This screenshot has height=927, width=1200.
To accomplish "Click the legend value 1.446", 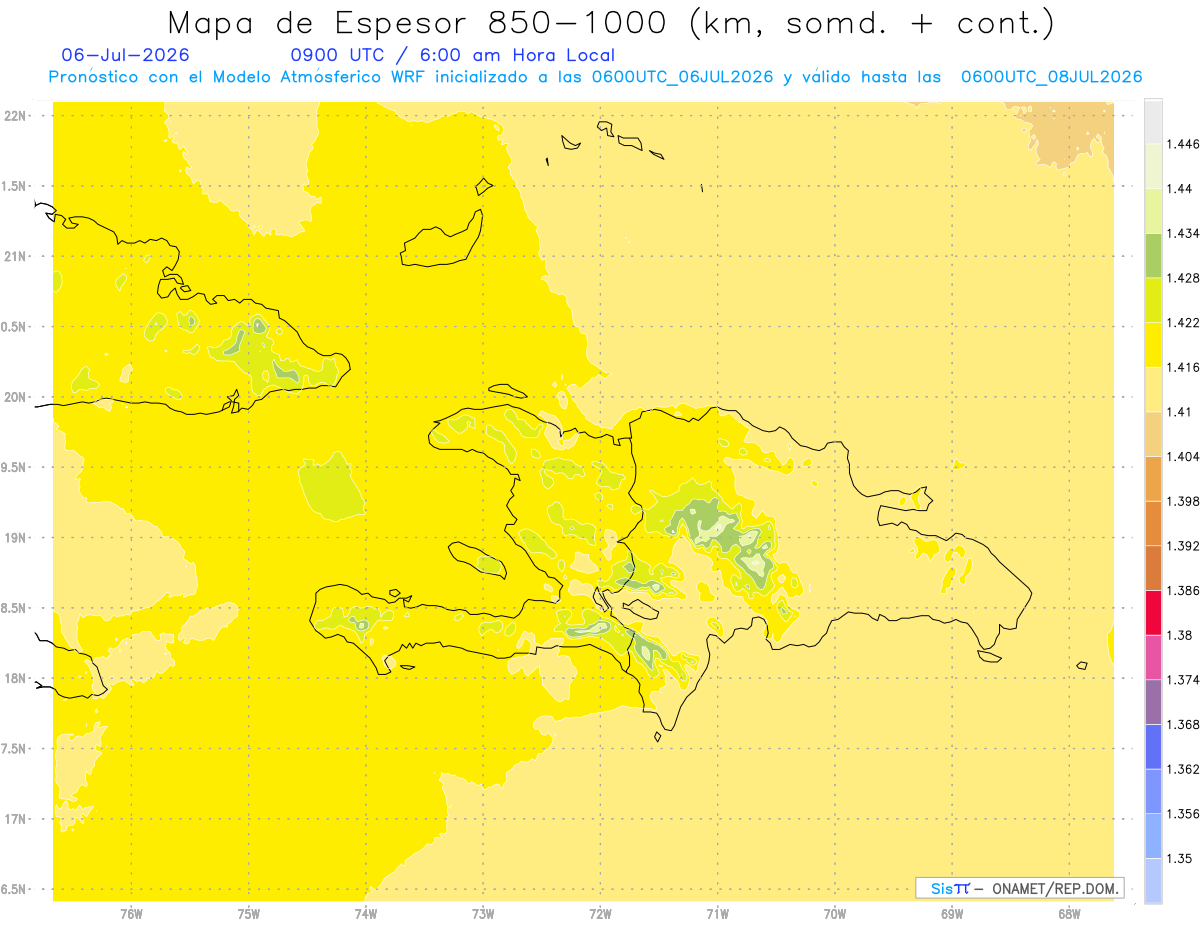I will click(x=1183, y=145).
